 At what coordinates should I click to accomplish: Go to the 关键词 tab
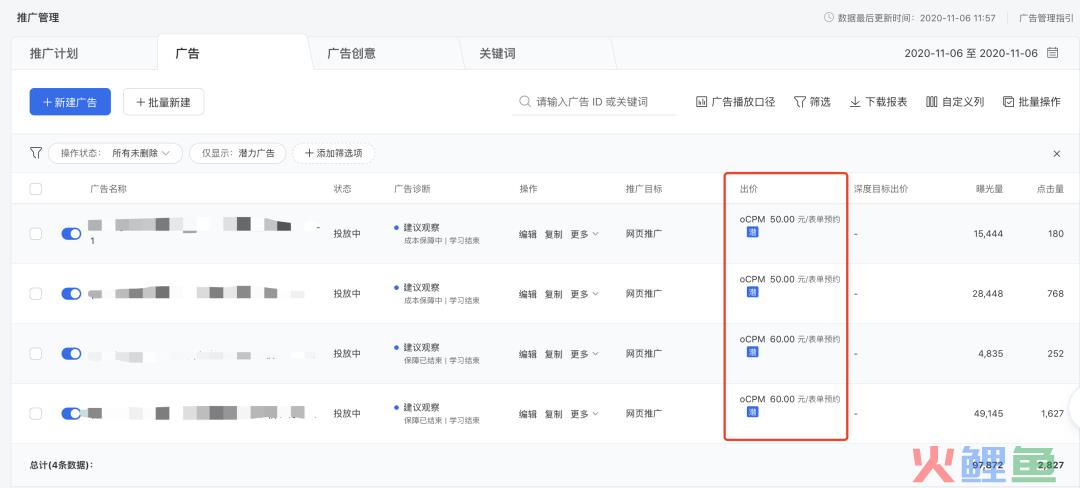click(x=497, y=53)
